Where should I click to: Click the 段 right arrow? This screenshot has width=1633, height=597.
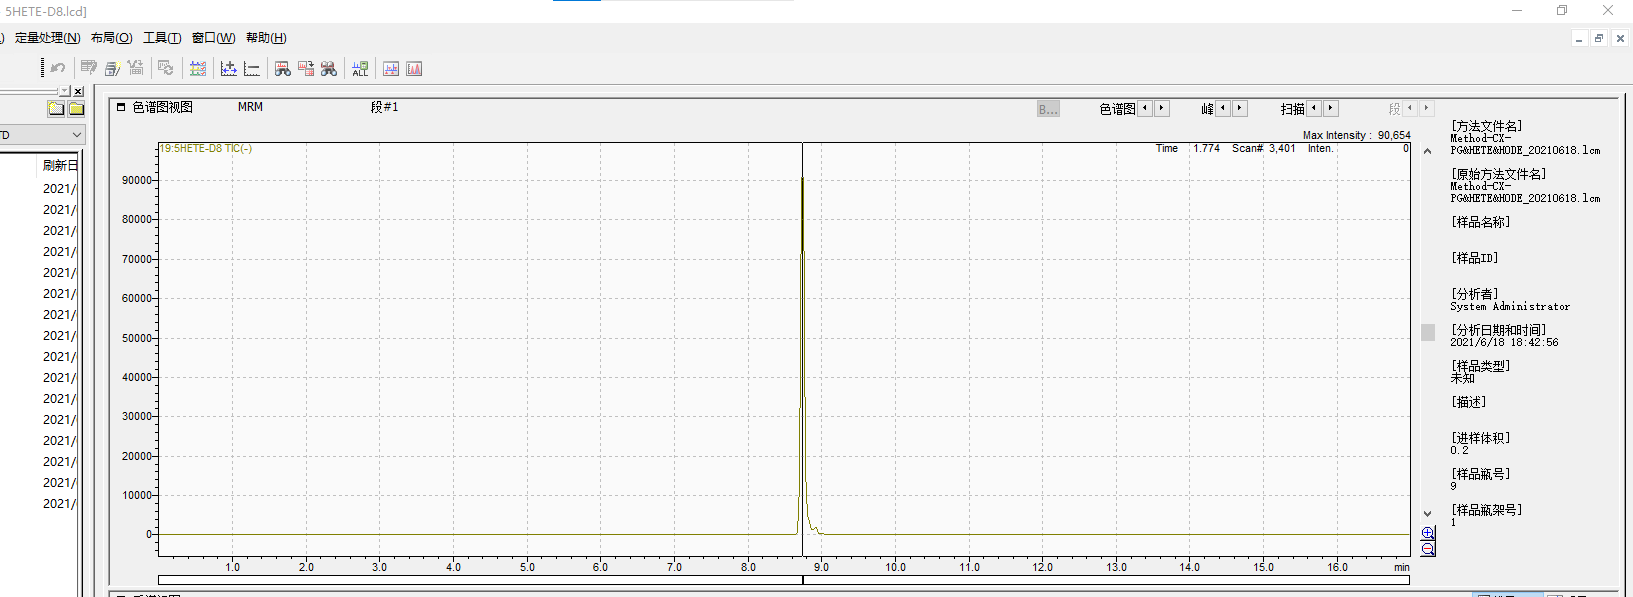(x=1426, y=108)
